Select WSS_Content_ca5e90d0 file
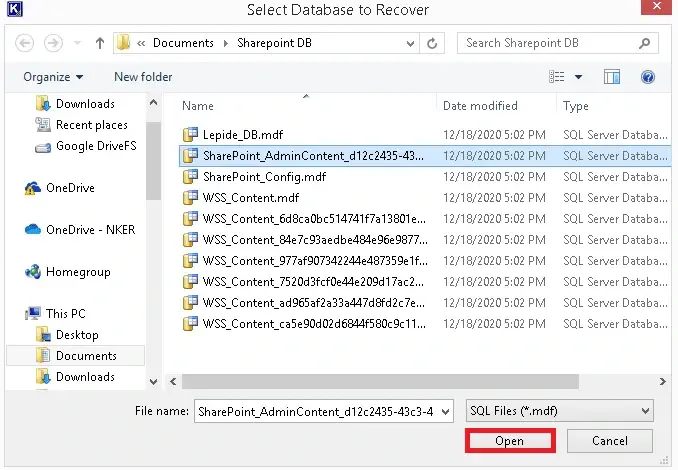The height and width of the screenshot is (470, 678). [425, 324]
